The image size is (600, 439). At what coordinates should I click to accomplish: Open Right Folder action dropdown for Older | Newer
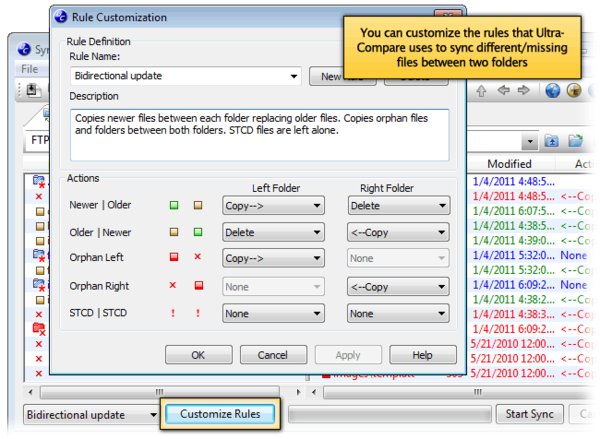(x=398, y=232)
